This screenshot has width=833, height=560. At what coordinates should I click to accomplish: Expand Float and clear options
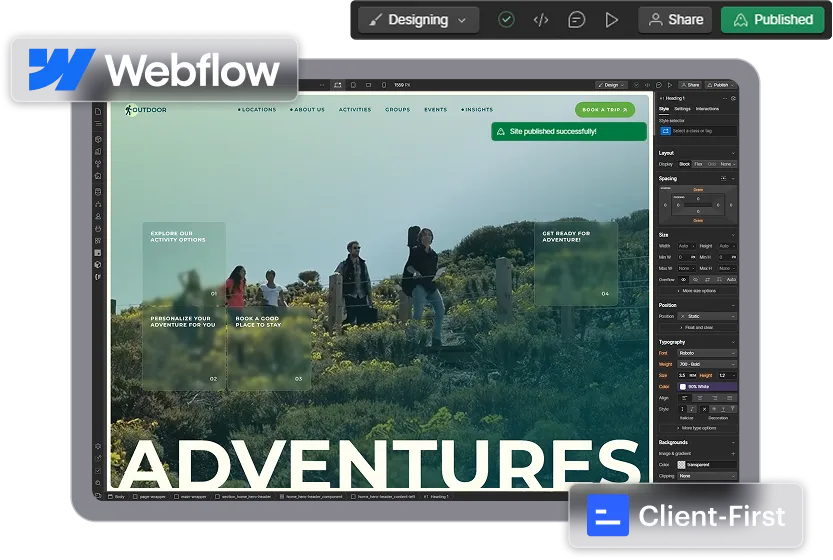(698, 328)
